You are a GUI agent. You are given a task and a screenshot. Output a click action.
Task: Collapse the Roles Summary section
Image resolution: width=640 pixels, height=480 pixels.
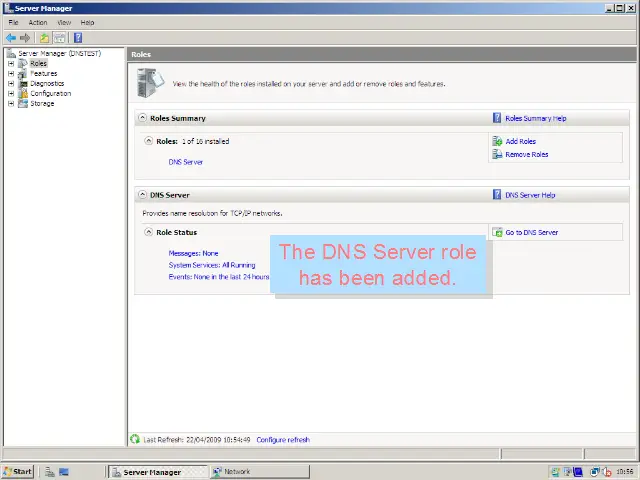(142, 118)
